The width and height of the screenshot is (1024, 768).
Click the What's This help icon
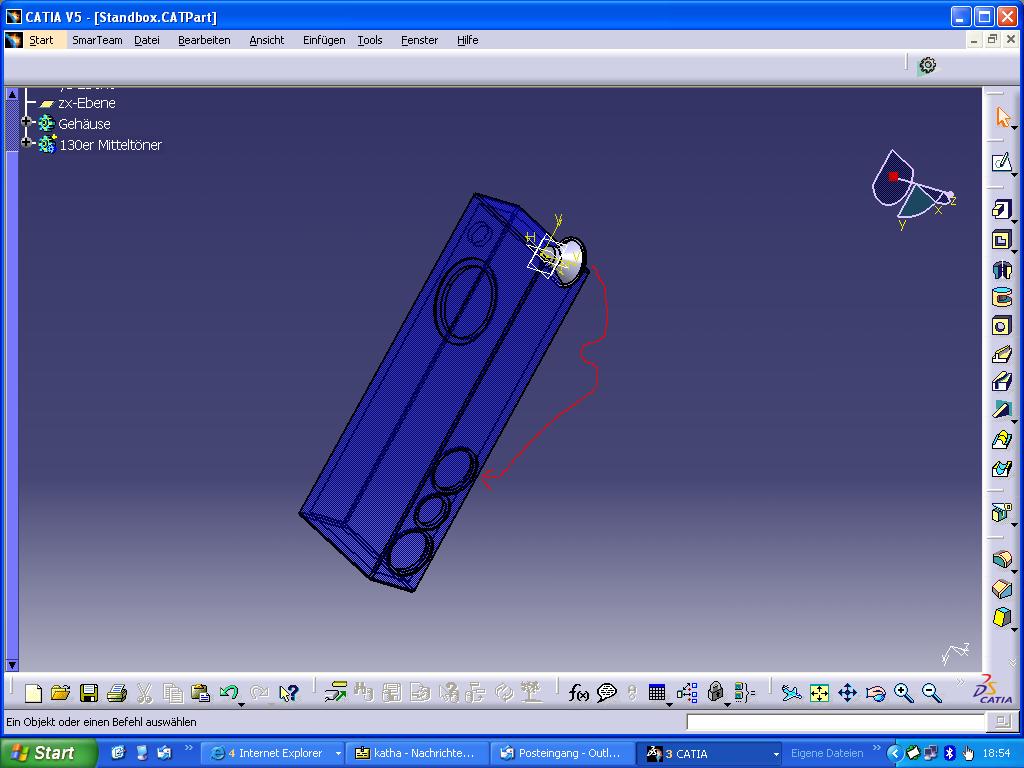(288, 693)
